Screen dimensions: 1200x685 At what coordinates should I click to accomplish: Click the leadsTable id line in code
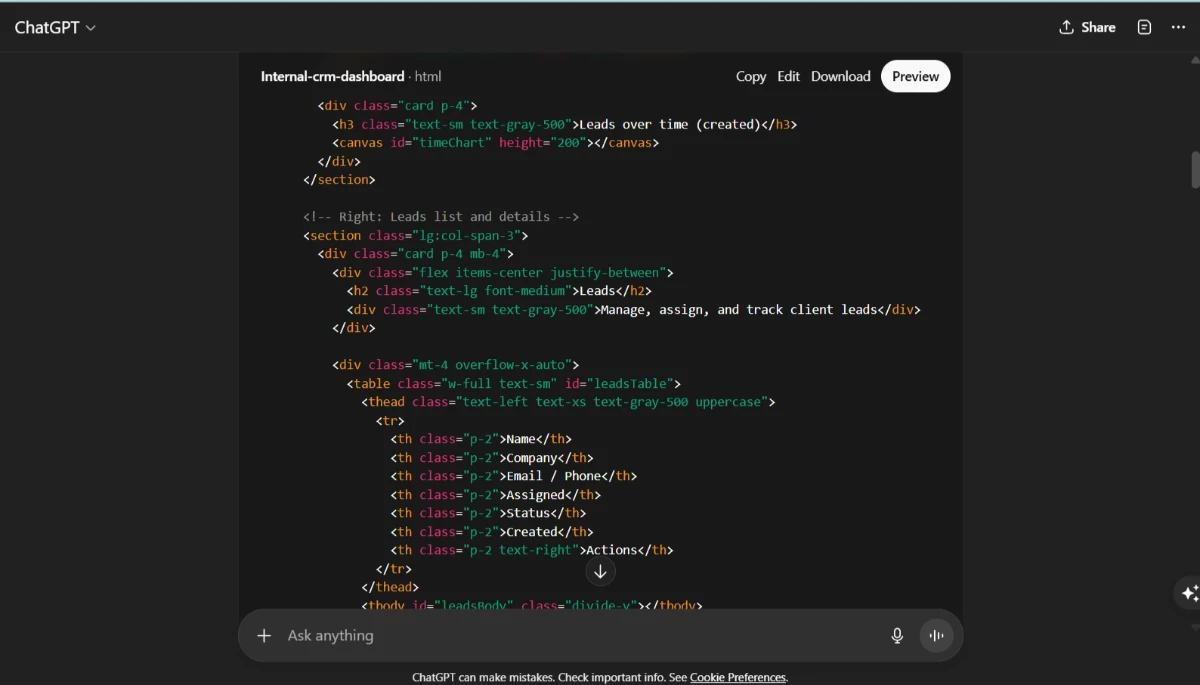(514, 383)
